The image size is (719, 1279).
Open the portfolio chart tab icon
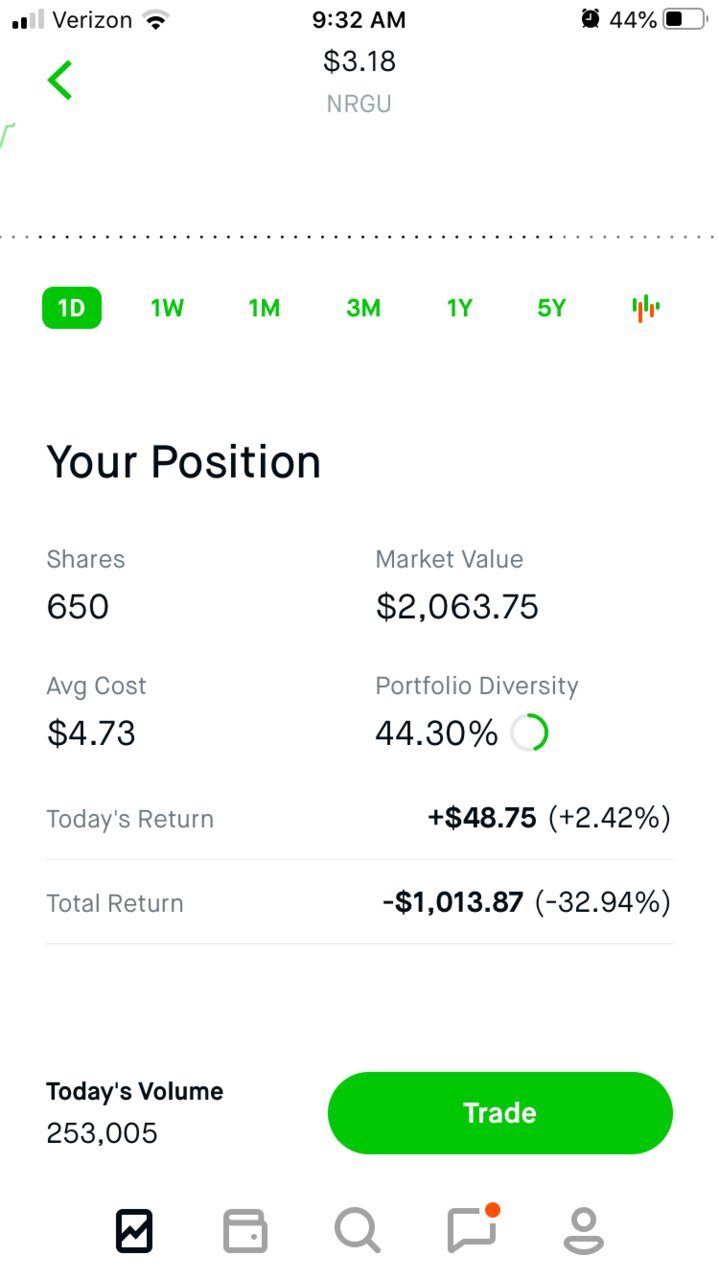134,1230
